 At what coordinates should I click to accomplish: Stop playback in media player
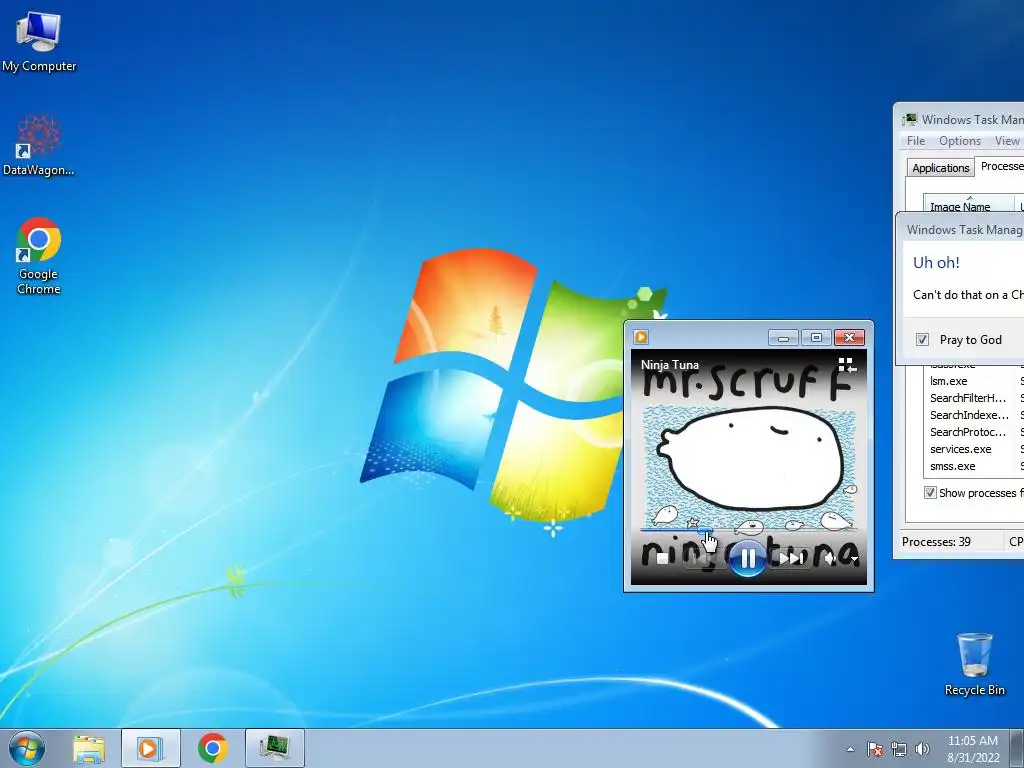[x=662, y=558]
